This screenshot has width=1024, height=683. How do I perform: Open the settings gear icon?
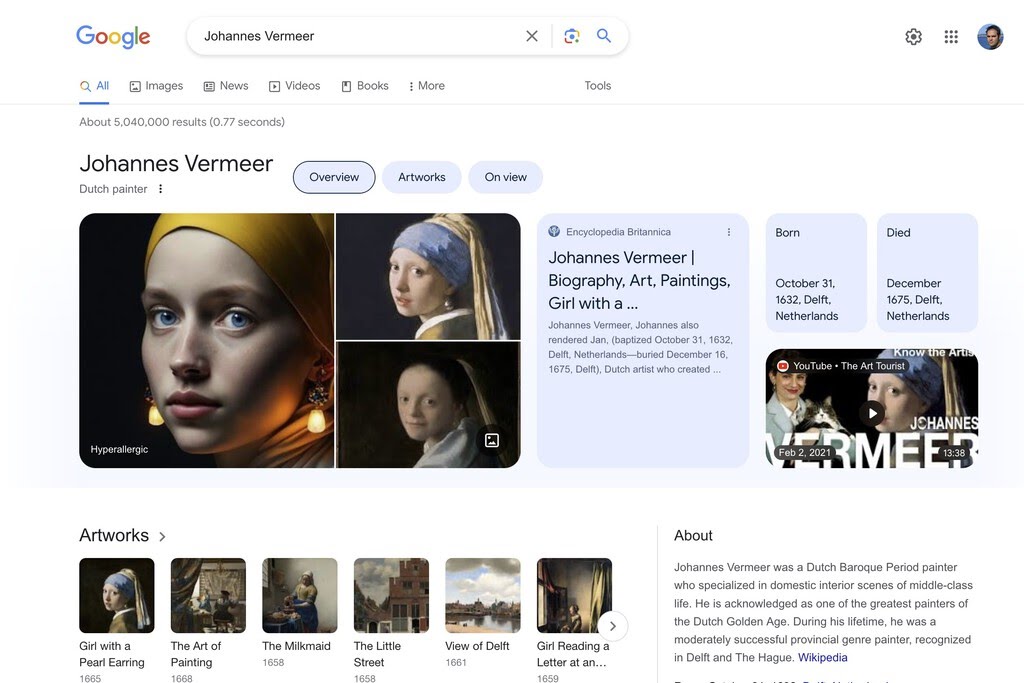[913, 37]
